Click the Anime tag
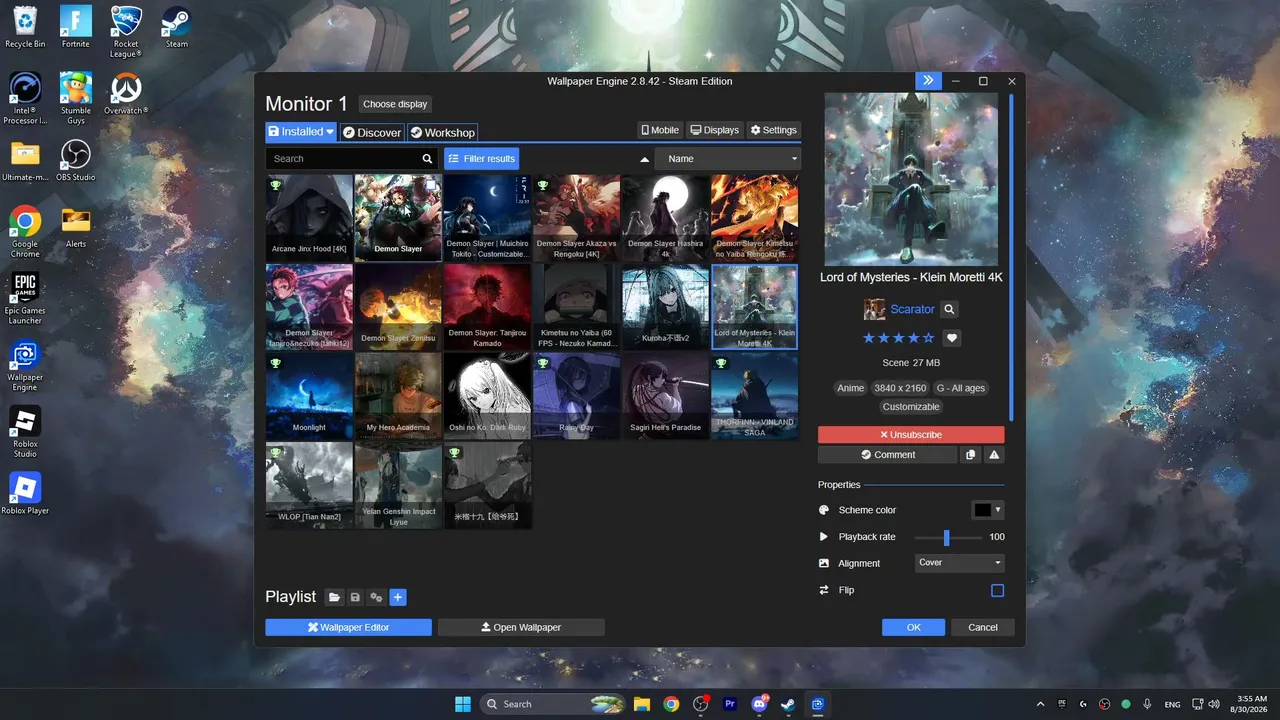 (x=850, y=388)
